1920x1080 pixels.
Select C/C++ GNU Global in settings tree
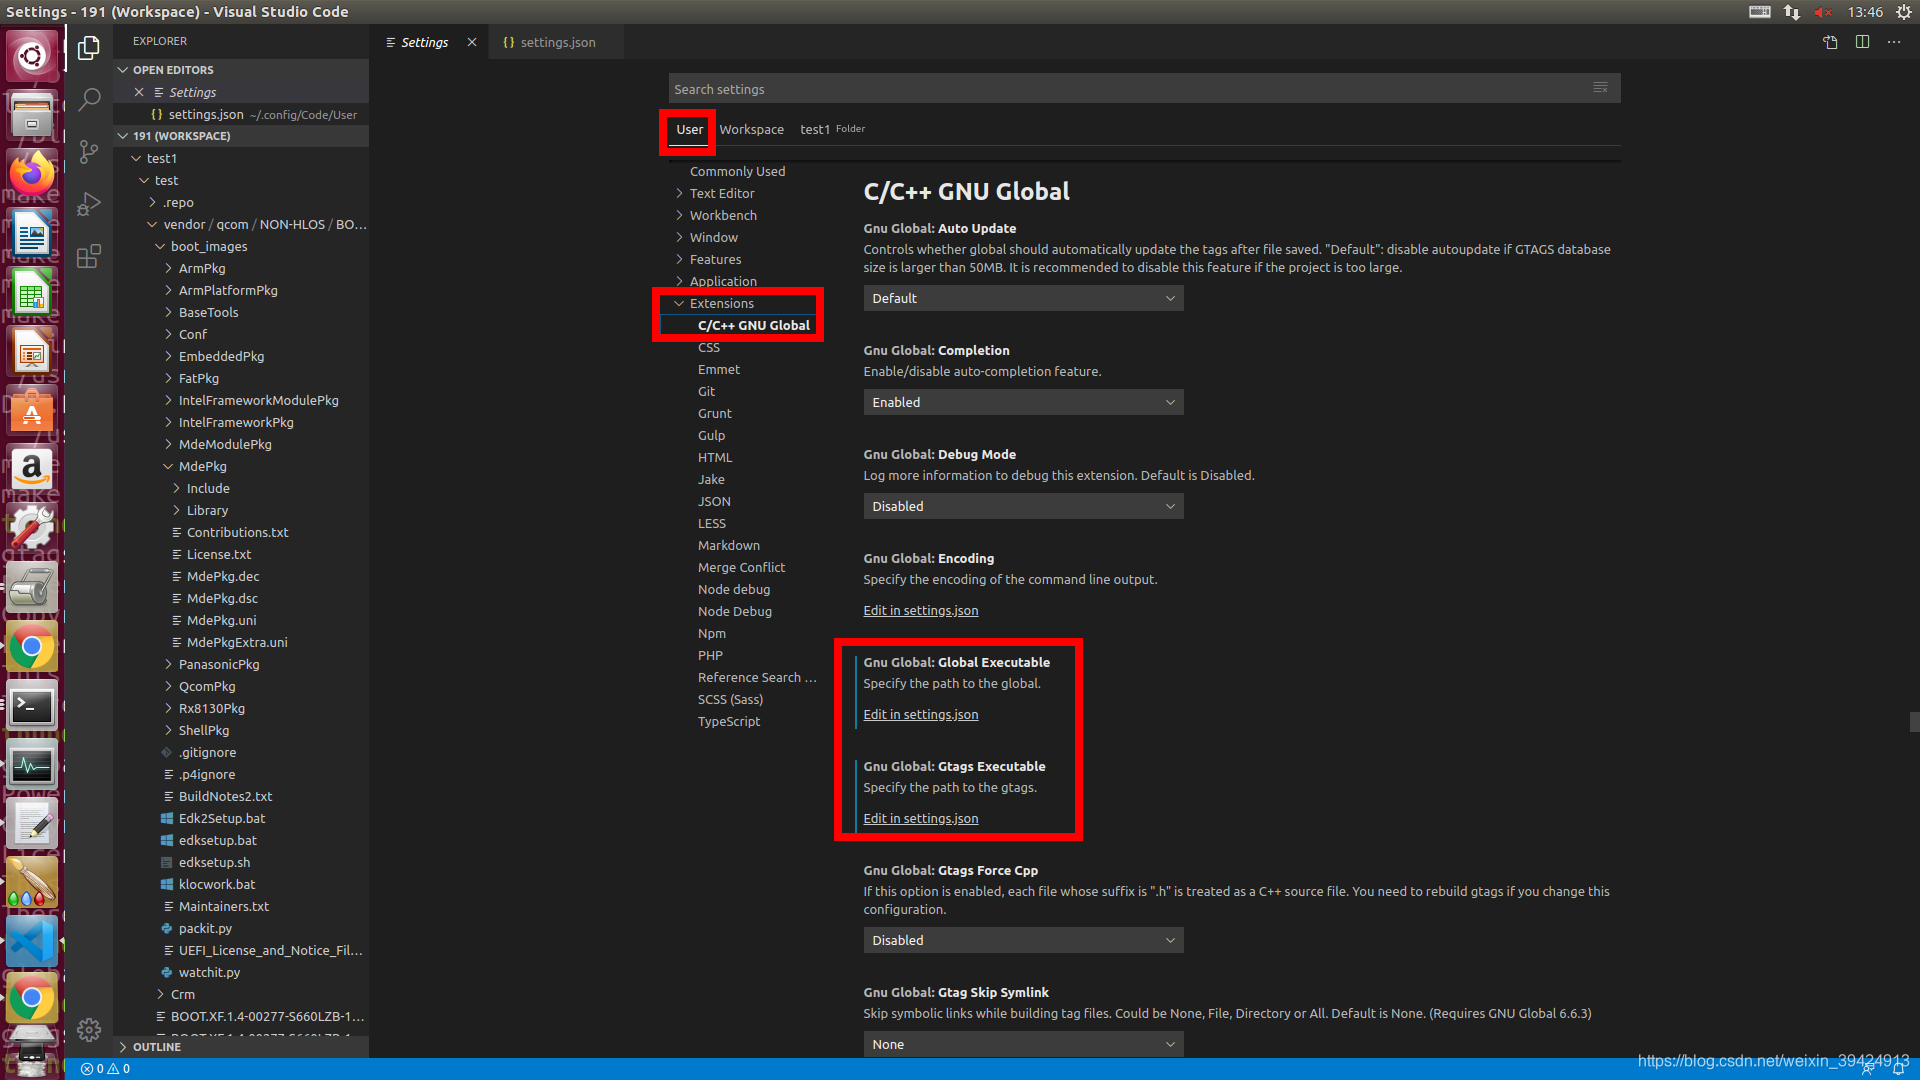point(753,325)
